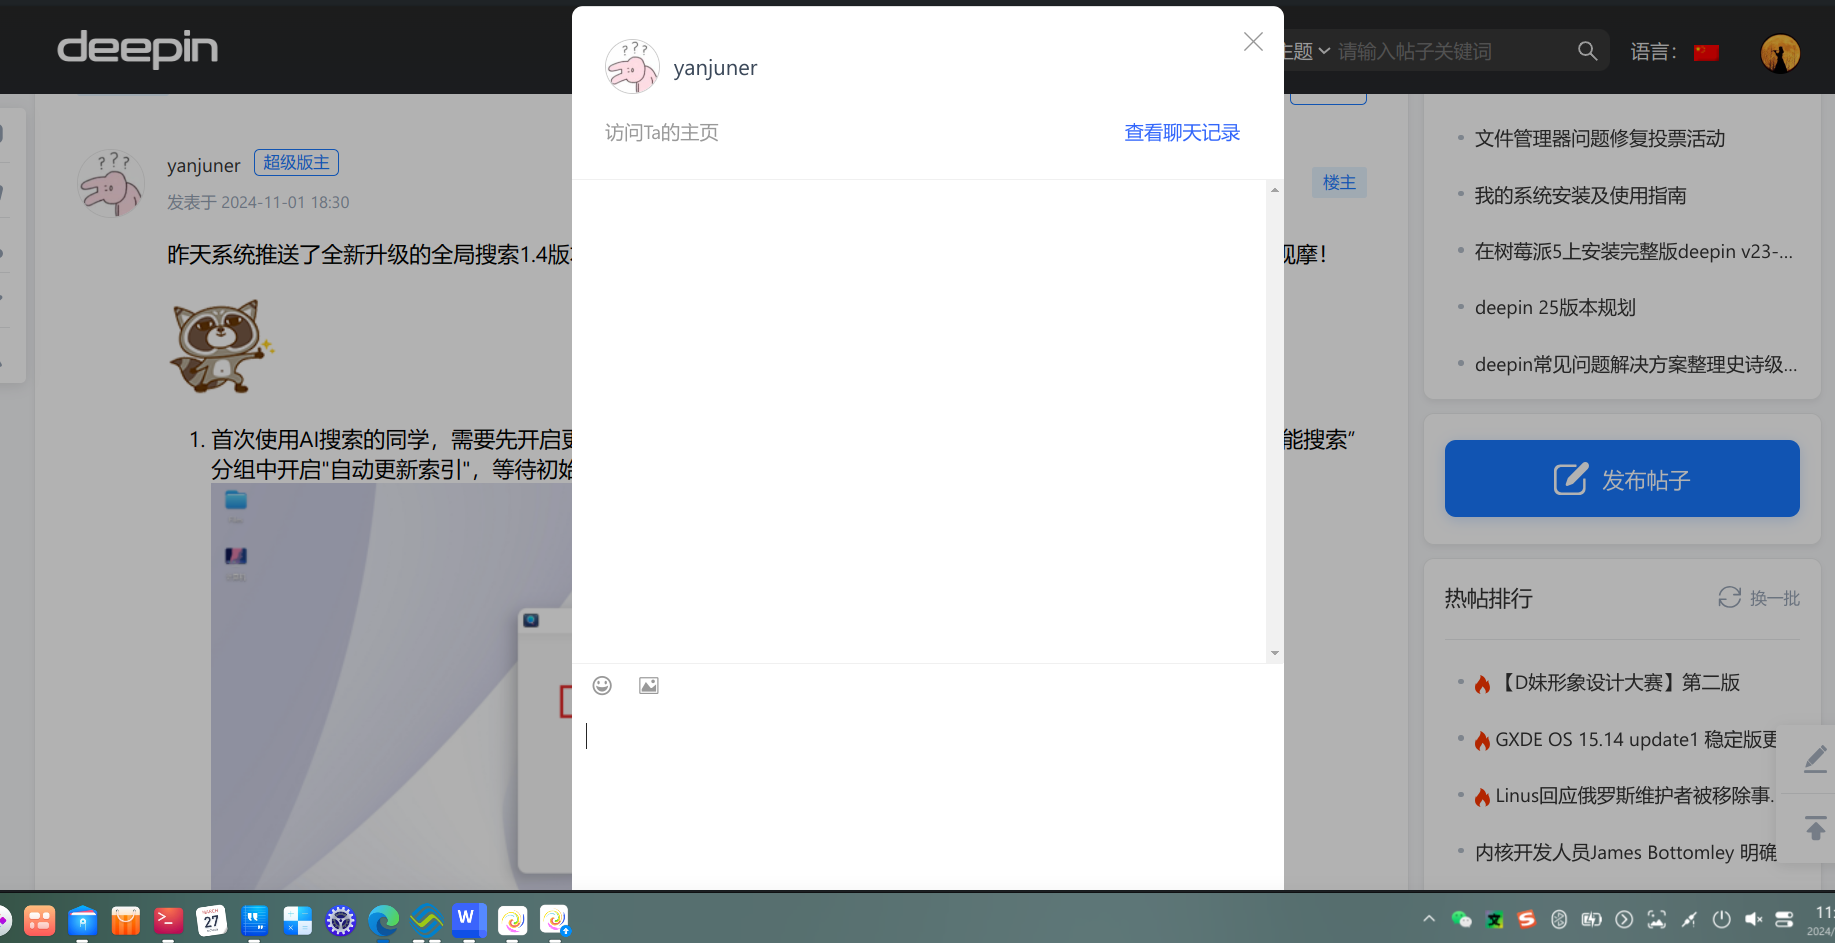1835x943 pixels.
Task: Click the chat history scrollbar up arrow
Action: coord(1274,190)
